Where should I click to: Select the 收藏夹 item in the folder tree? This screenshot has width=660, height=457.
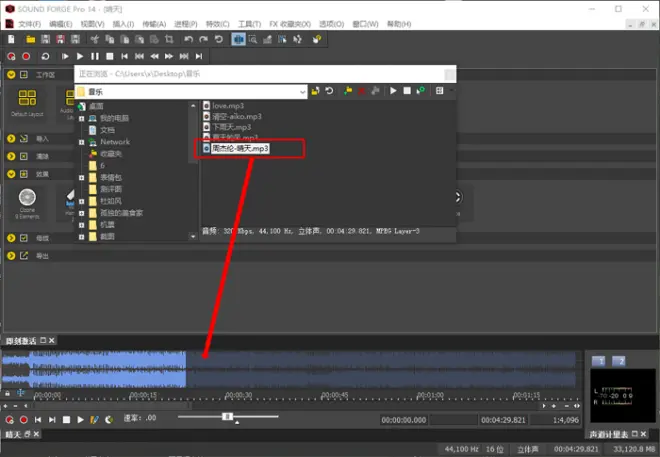click(111, 154)
